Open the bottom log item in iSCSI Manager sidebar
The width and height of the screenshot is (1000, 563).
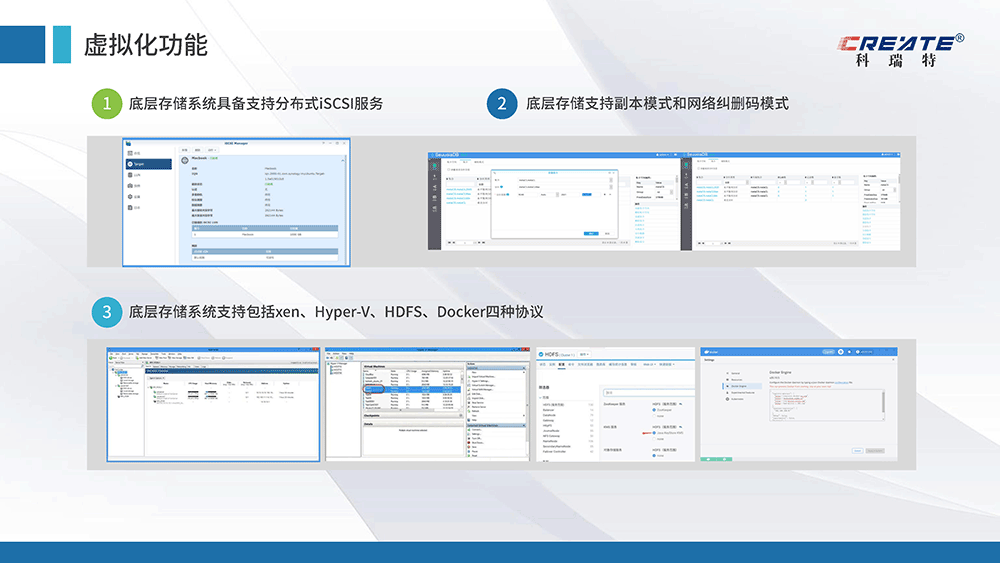tap(137, 207)
